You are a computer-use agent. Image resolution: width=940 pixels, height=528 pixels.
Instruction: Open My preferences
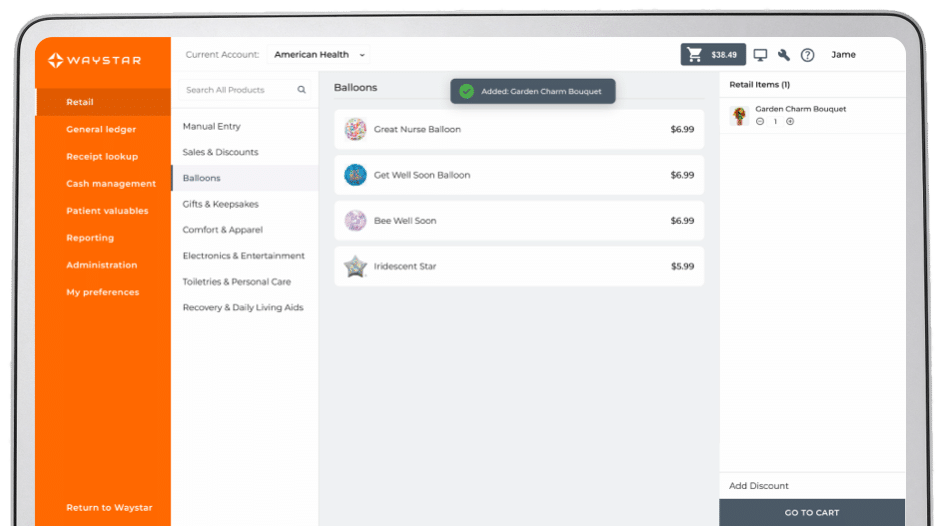103,292
